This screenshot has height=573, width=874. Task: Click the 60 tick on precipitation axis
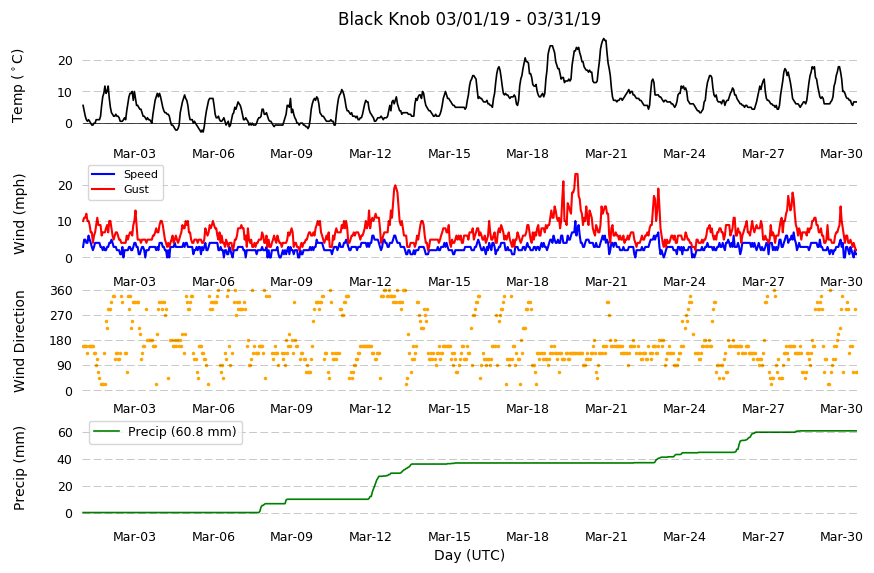(65, 433)
